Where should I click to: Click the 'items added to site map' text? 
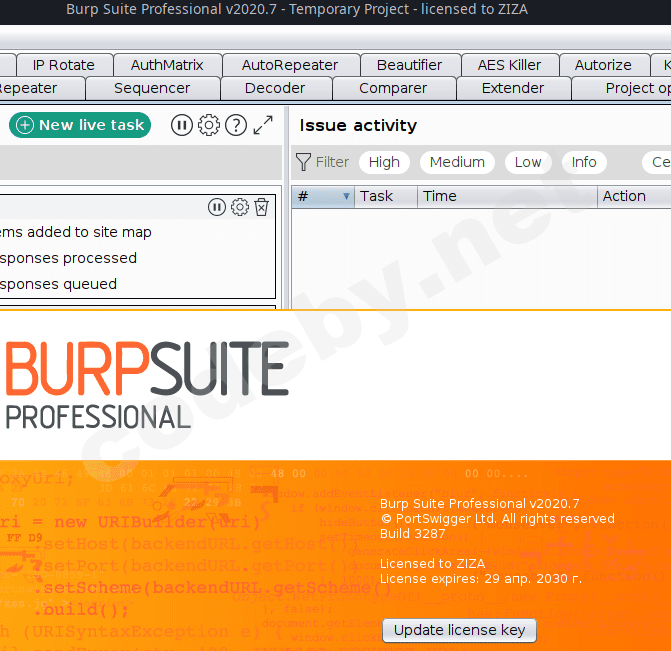(76, 232)
